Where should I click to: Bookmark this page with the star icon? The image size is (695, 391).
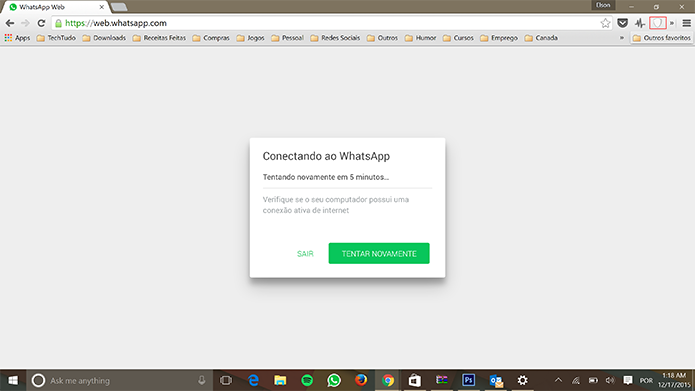(x=605, y=23)
